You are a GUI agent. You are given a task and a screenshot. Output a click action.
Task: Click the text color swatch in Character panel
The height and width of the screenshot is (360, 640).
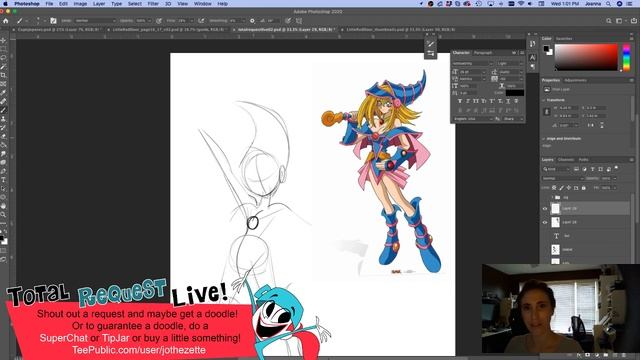(x=514, y=93)
